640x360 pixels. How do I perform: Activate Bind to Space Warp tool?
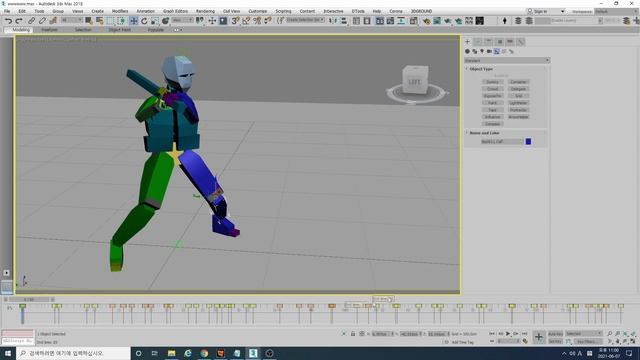[53, 21]
